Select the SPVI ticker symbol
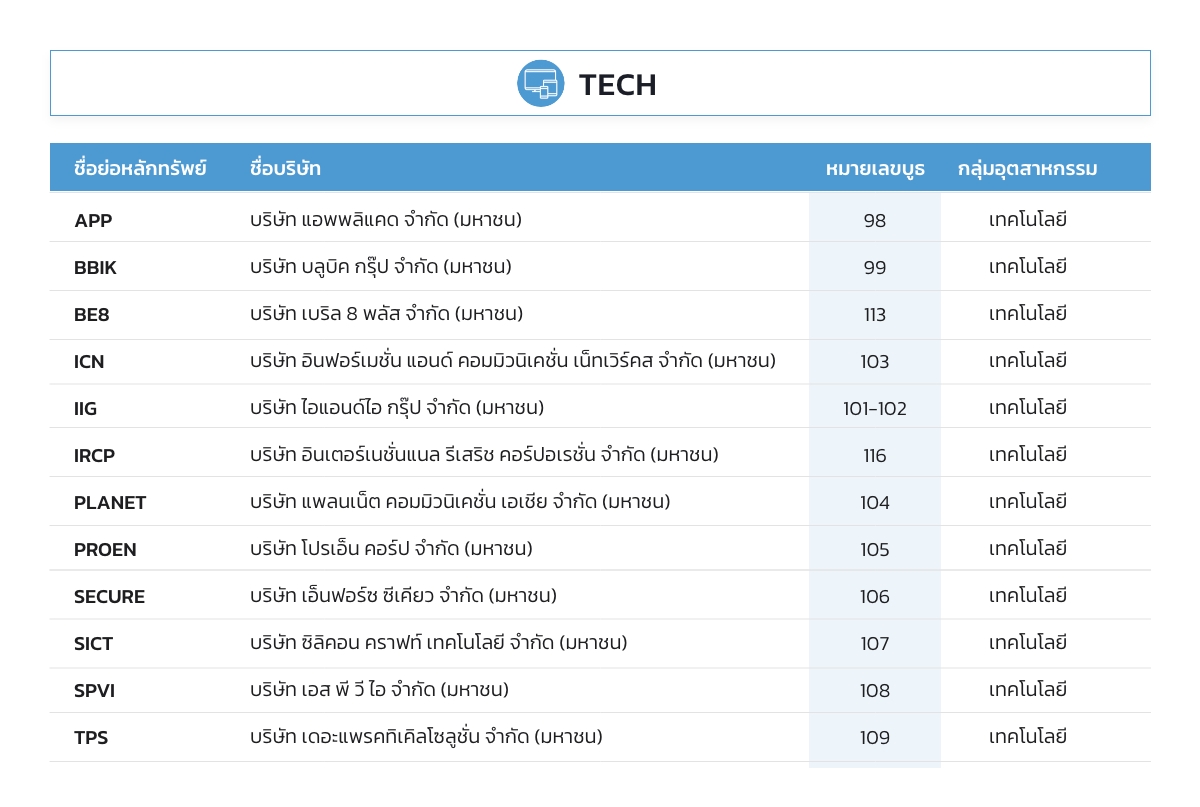 tap(94, 690)
